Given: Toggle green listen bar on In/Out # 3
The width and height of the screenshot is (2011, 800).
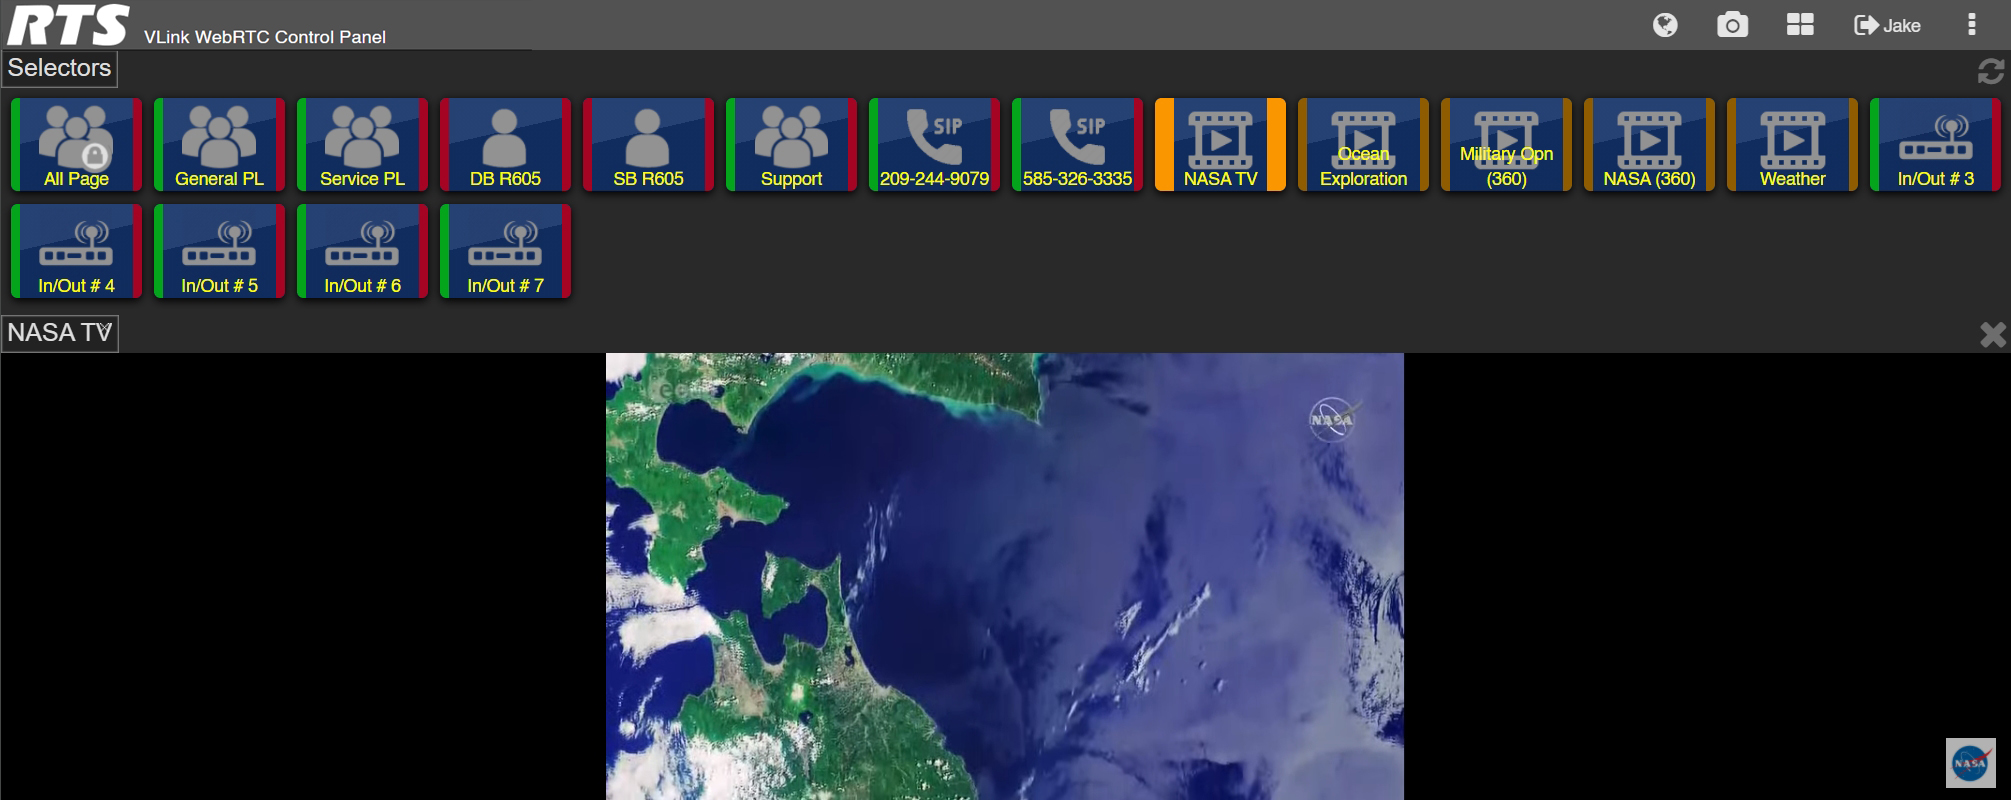Looking at the screenshot, I should tap(1875, 144).
